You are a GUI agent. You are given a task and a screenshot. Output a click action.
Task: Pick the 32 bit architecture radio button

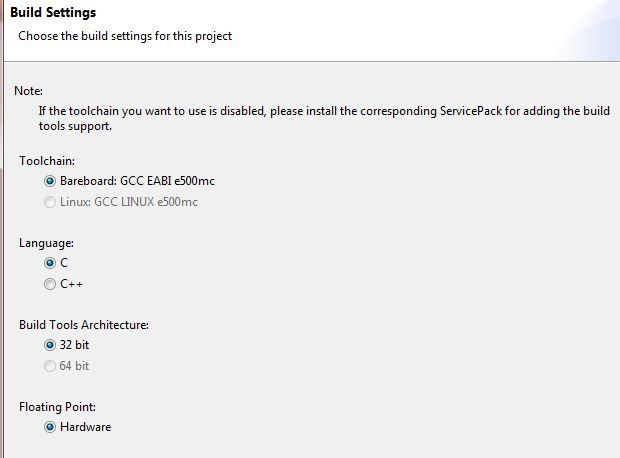pos(50,345)
